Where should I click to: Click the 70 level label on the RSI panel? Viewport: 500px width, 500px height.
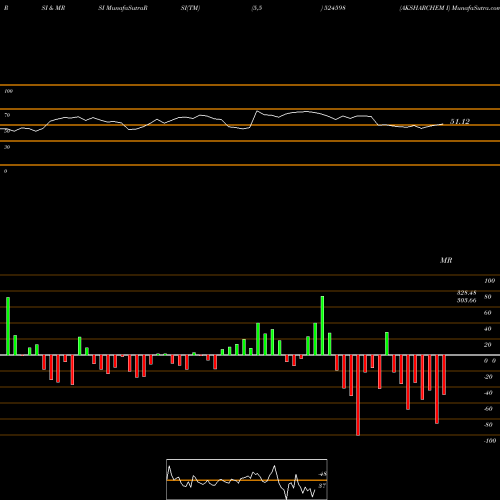[7, 115]
